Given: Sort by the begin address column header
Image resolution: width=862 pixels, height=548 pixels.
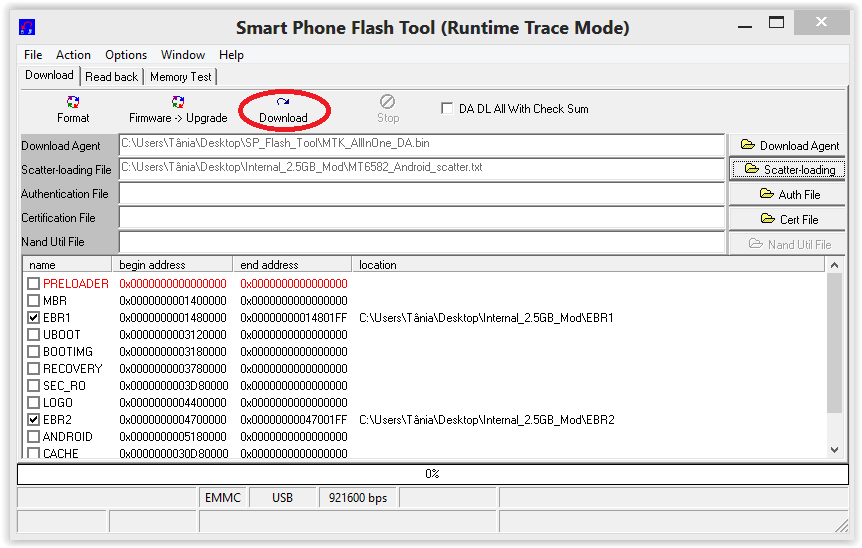Looking at the screenshot, I should 172,265.
